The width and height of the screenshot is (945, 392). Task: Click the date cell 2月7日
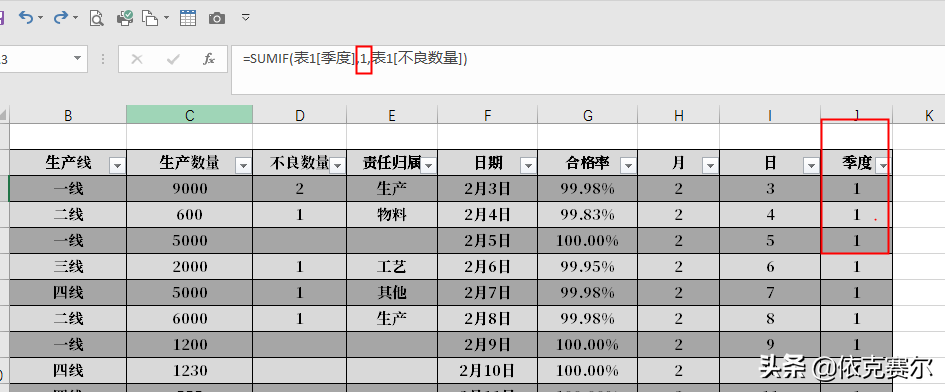[488, 292]
